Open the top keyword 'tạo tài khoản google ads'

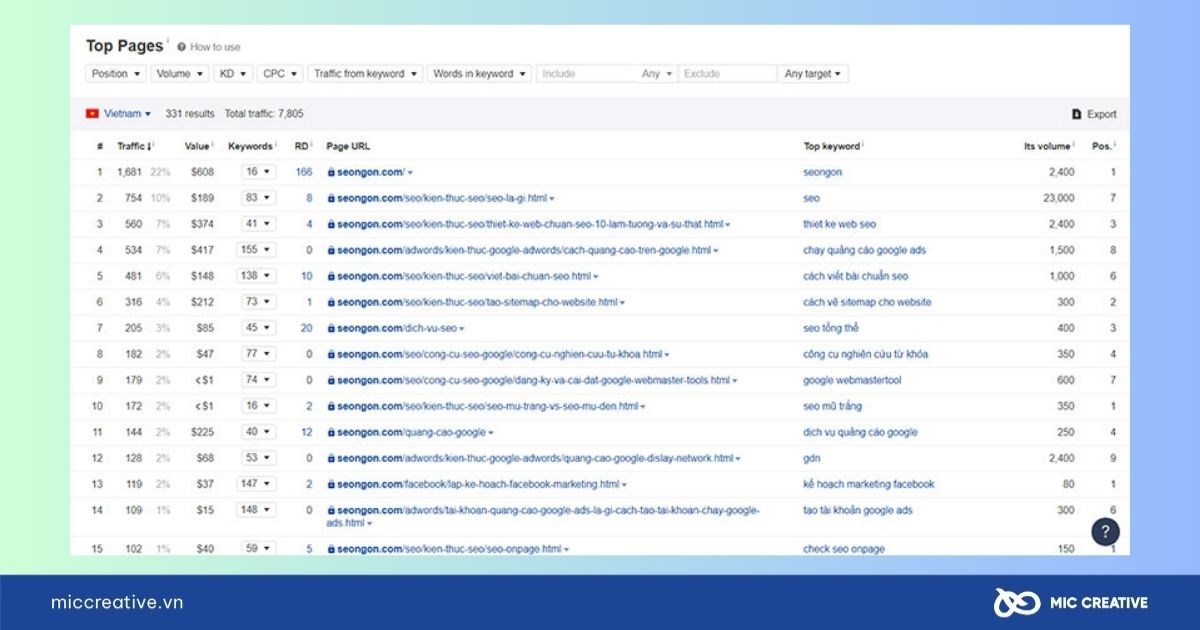tap(858, 510)
